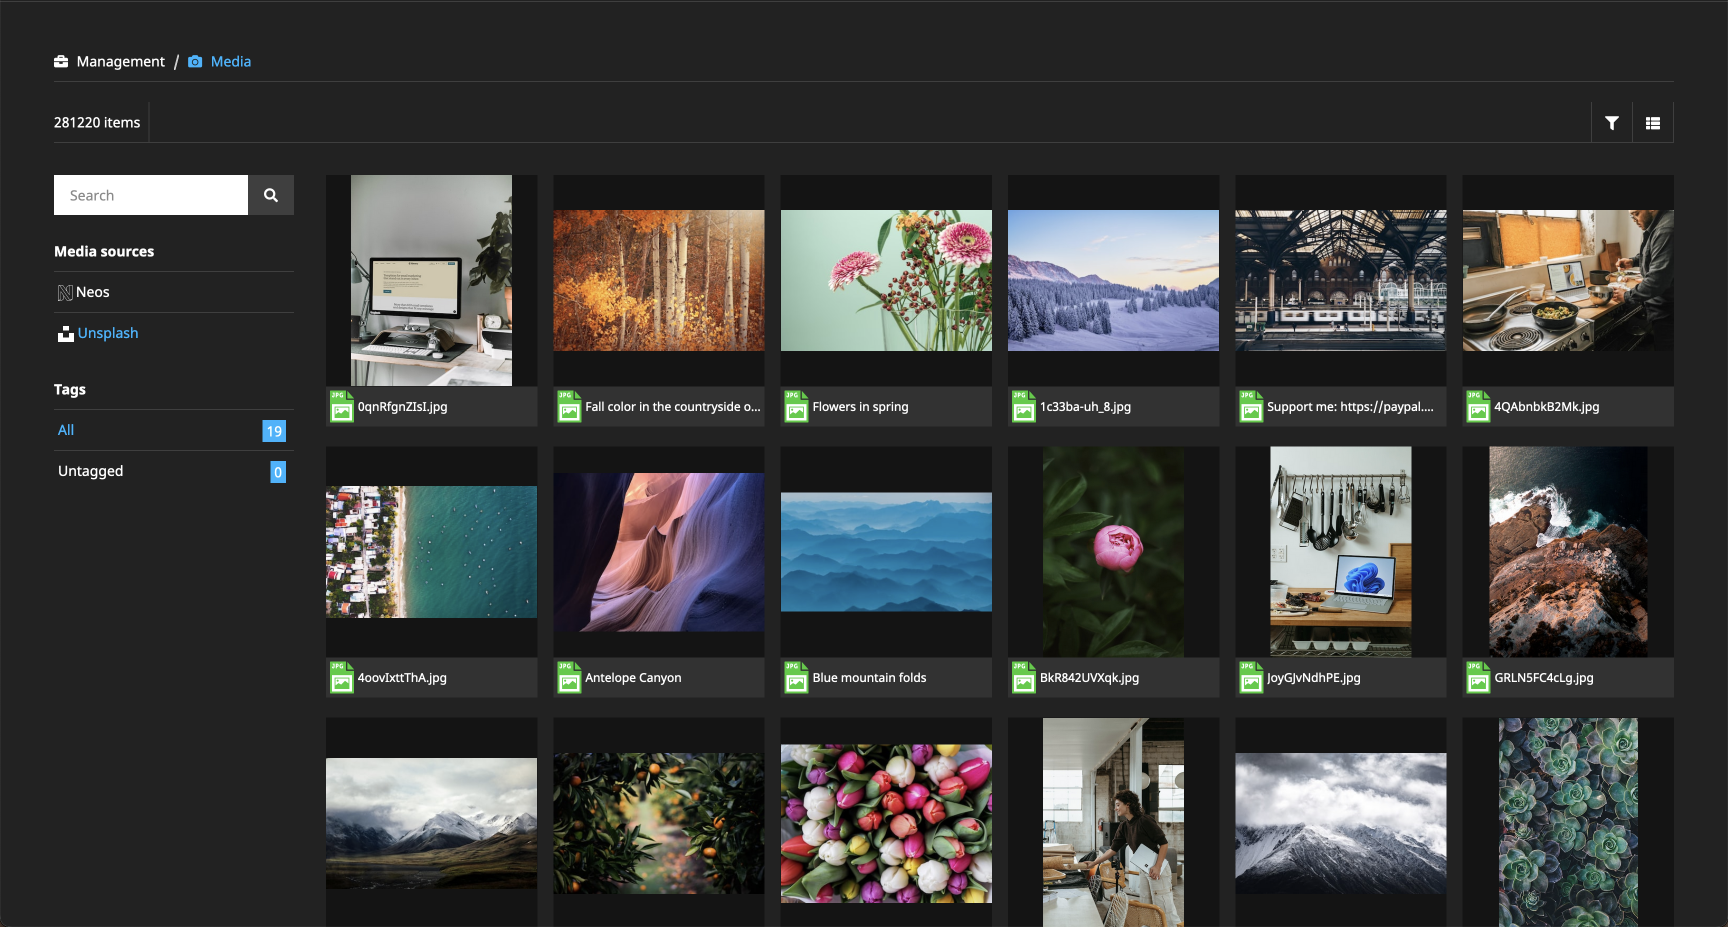Click JPG icon beside Support me caption

(x=1251, y=407)
